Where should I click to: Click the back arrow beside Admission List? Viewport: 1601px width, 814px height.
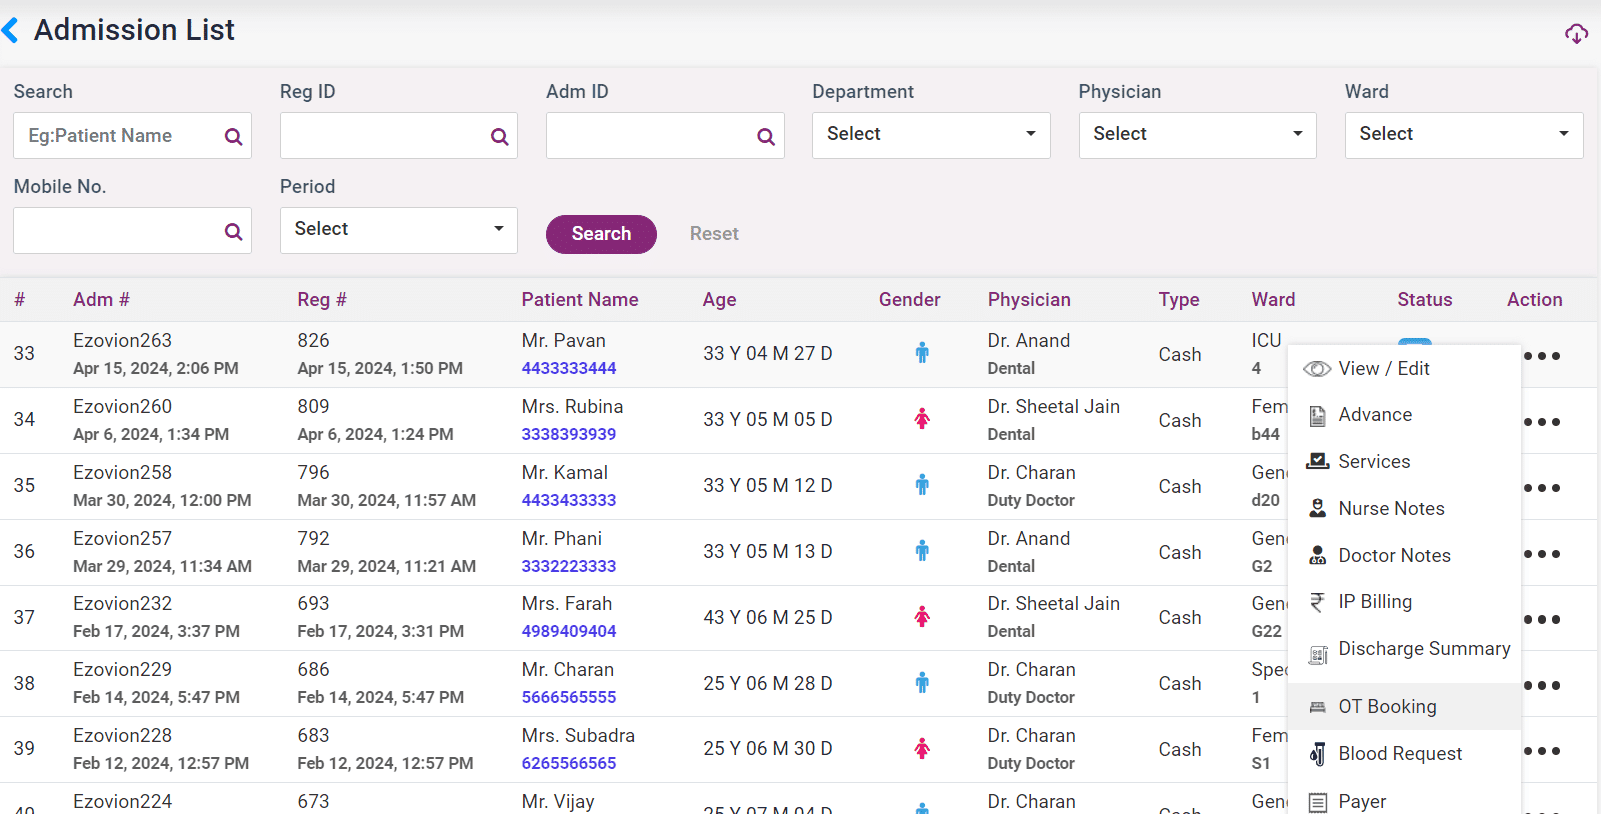[x=11, y=31]
